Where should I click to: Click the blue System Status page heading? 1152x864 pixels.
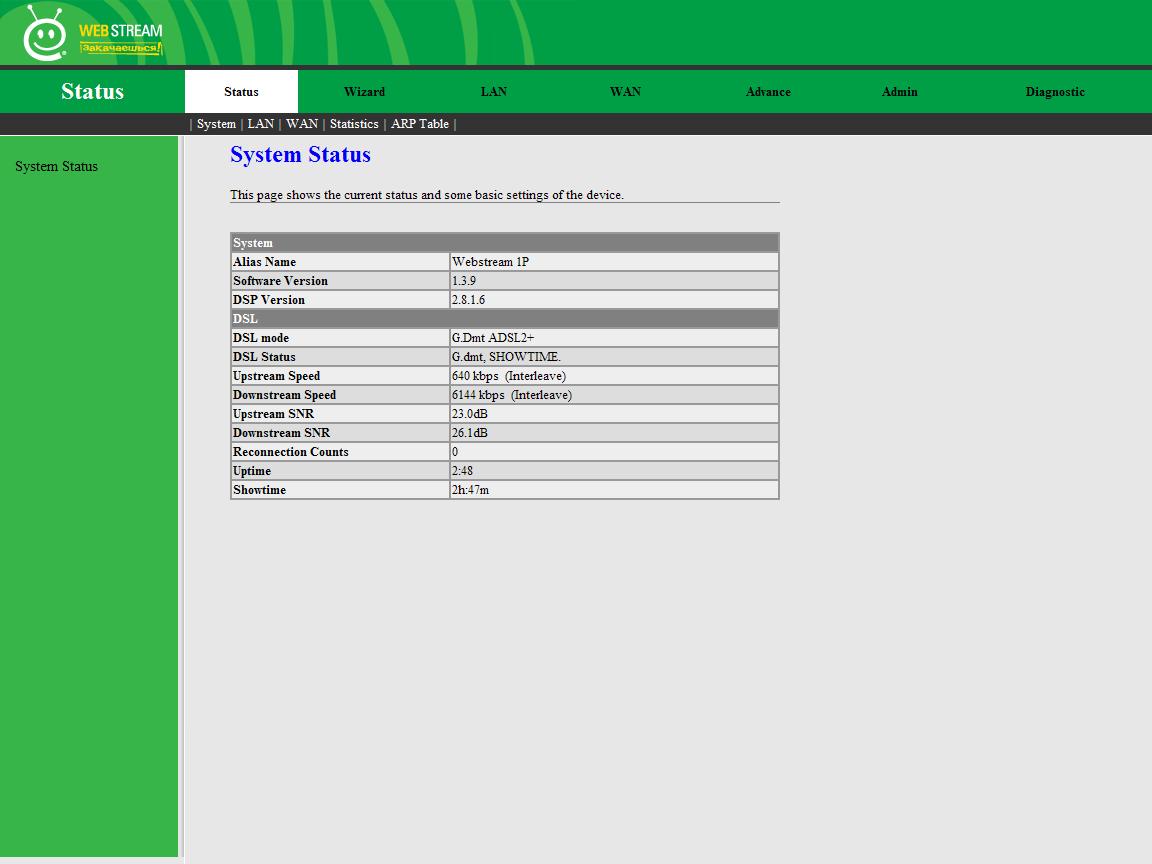tap(300, 155)
